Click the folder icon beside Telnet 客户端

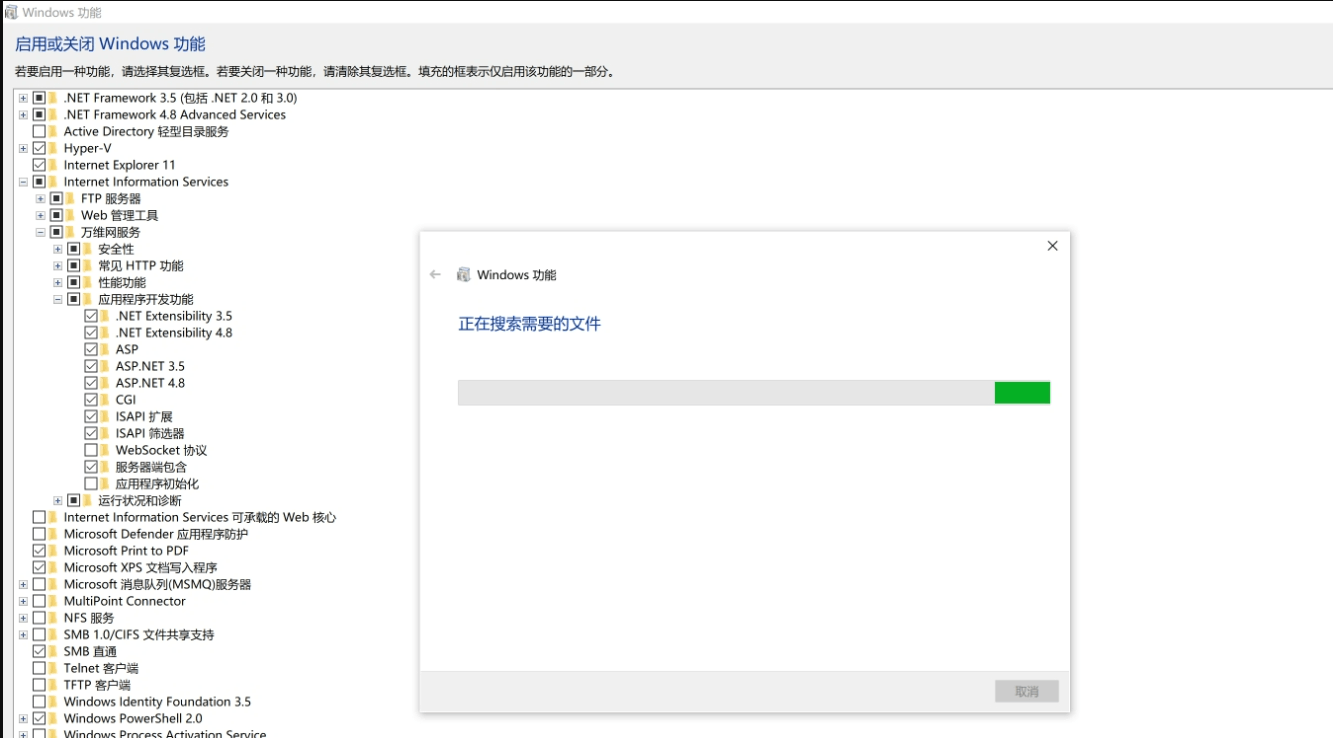pos(55,668)
